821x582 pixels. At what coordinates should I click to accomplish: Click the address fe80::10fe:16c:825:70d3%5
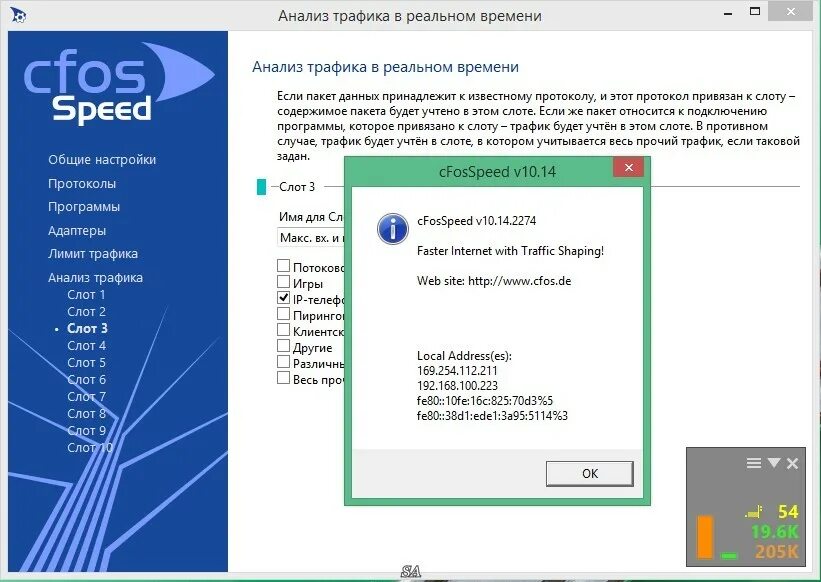[485, 401]
